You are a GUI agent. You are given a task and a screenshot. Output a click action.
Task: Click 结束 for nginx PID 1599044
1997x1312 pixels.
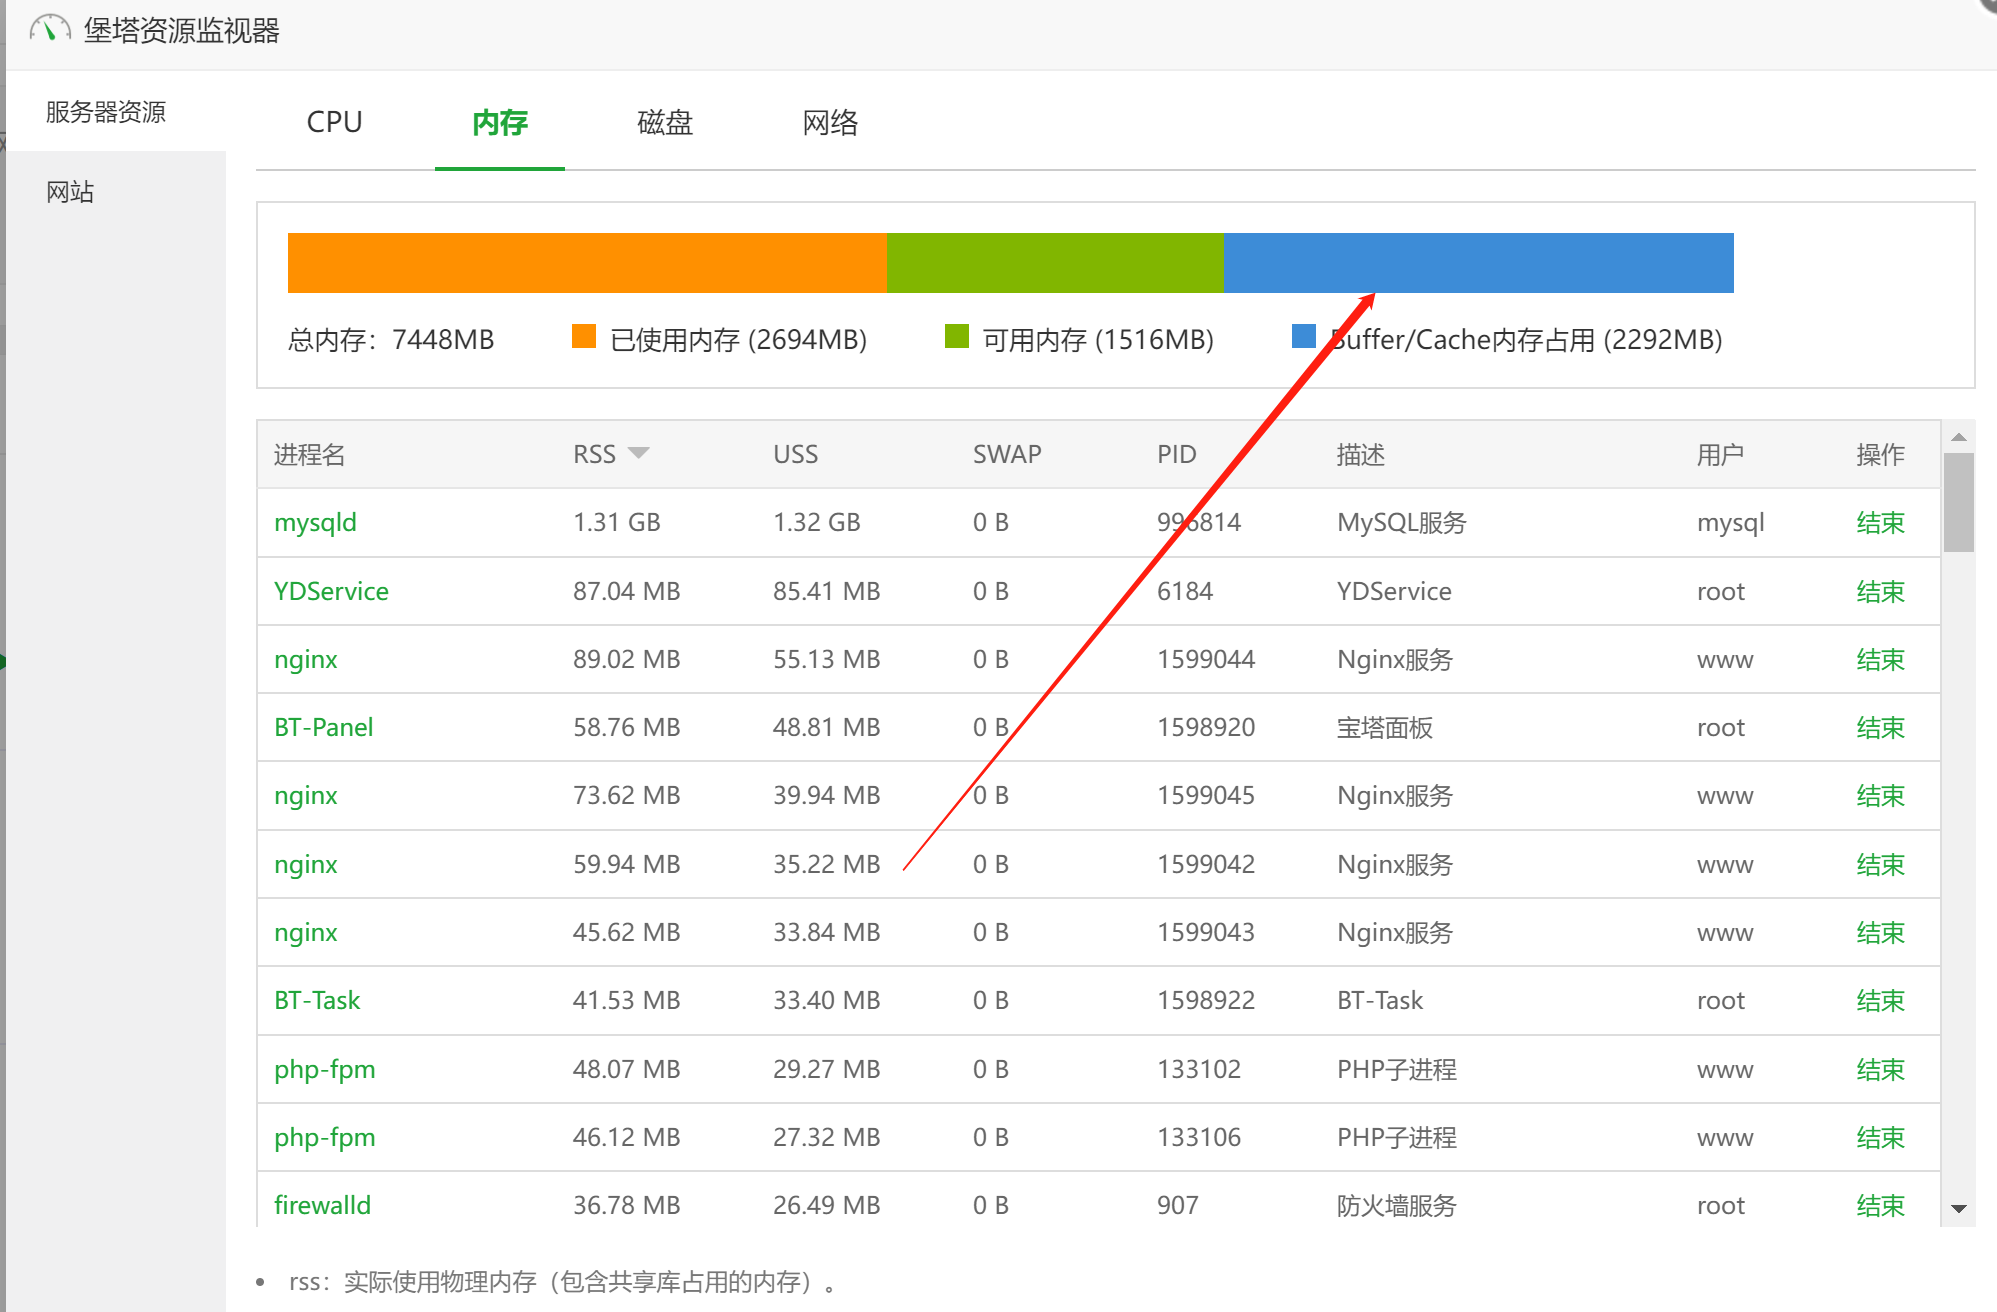1880,660
